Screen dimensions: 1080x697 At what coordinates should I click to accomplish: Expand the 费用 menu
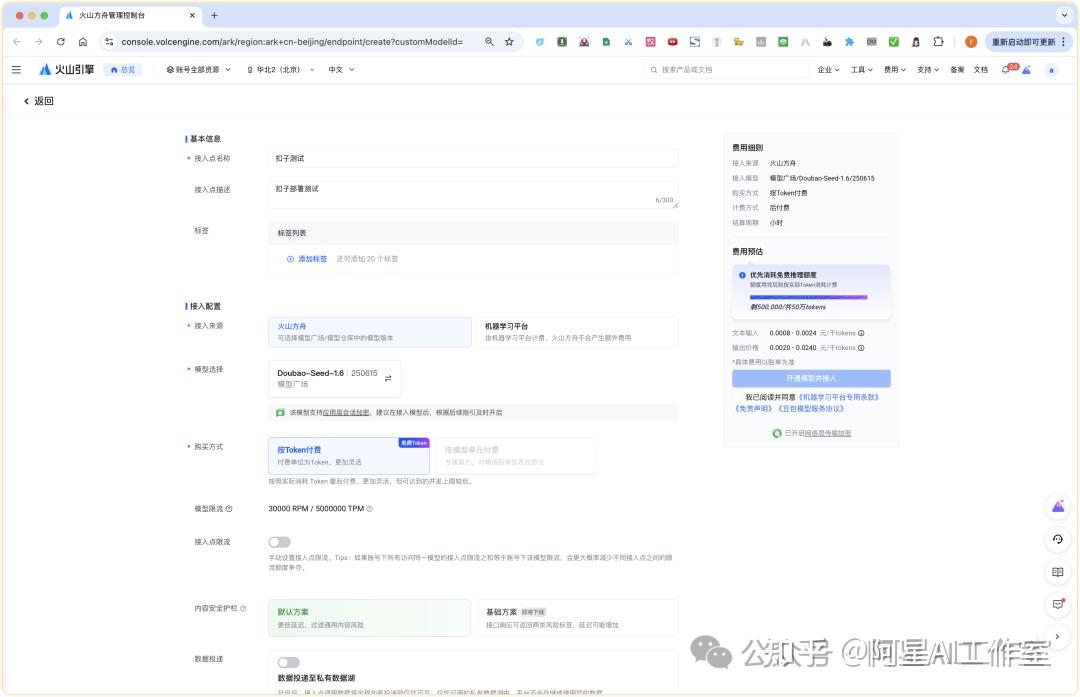tap(895, 70)
